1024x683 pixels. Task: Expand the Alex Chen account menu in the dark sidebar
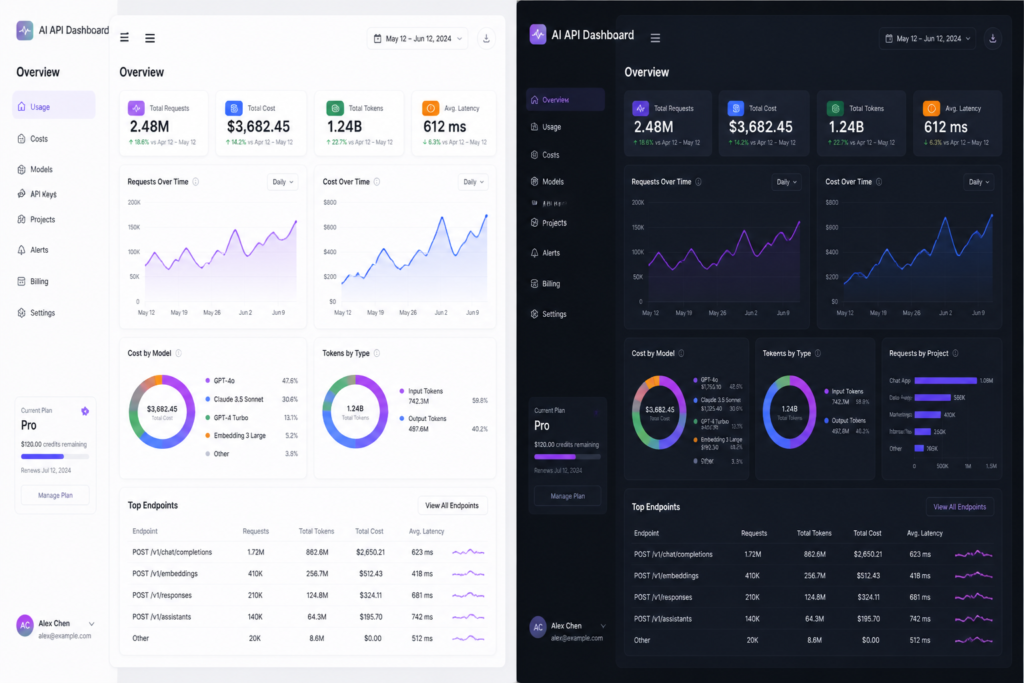pyautogui.click(x=603, y=626)
